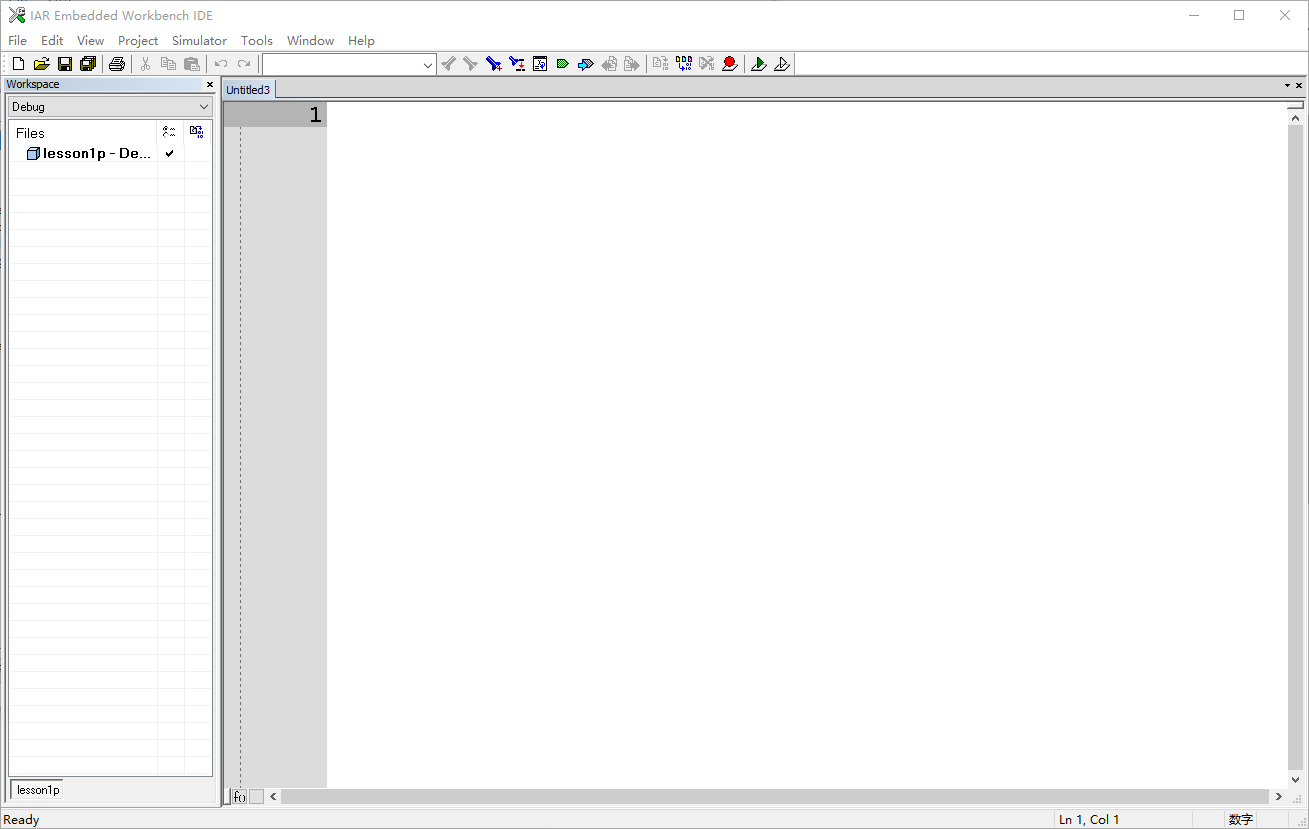1309x829 pixels.
Task: Open the File menu
Action: [x=17, y=41]
